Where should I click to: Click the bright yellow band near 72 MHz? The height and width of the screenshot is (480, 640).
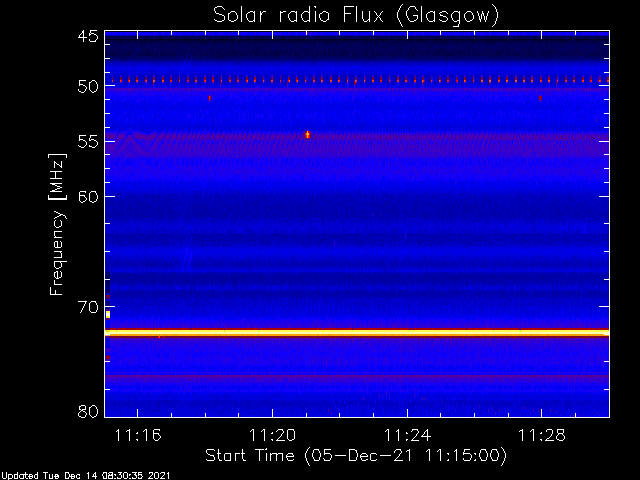point(357,333)
